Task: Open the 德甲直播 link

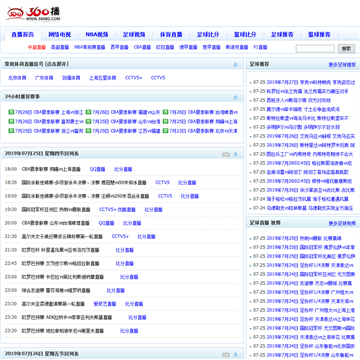Action: pyautogui.click(x=188, y=47)
